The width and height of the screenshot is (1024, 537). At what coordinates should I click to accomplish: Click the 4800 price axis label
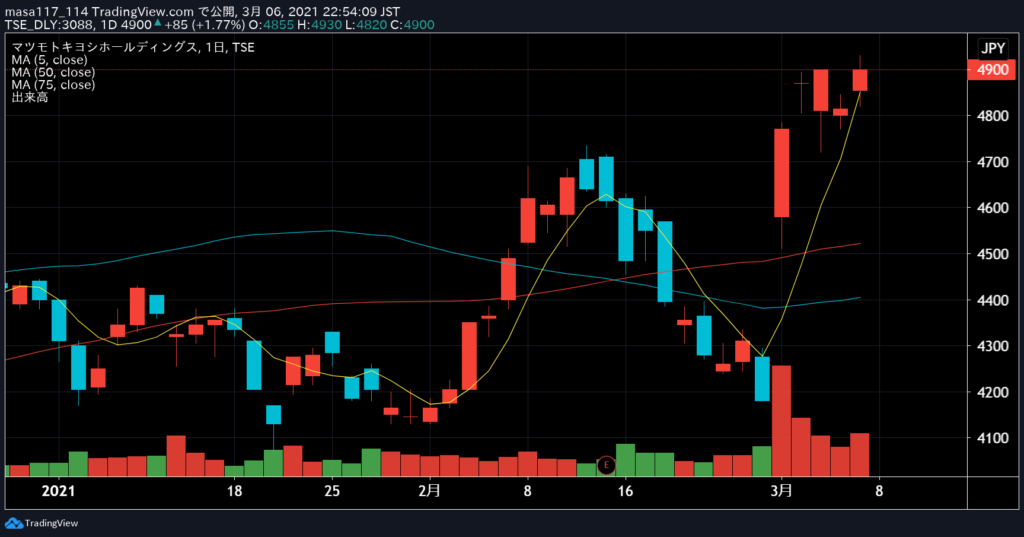tap(993, 116)
